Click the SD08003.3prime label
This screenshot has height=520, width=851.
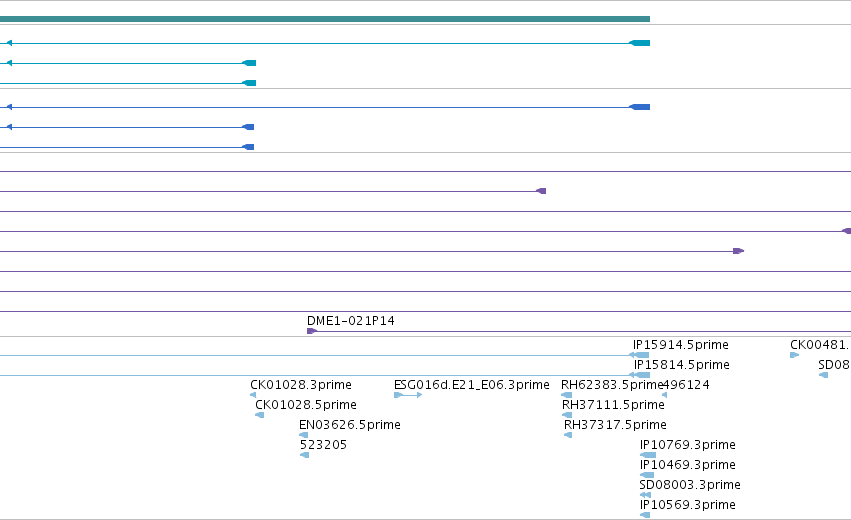tap(690, 485)
